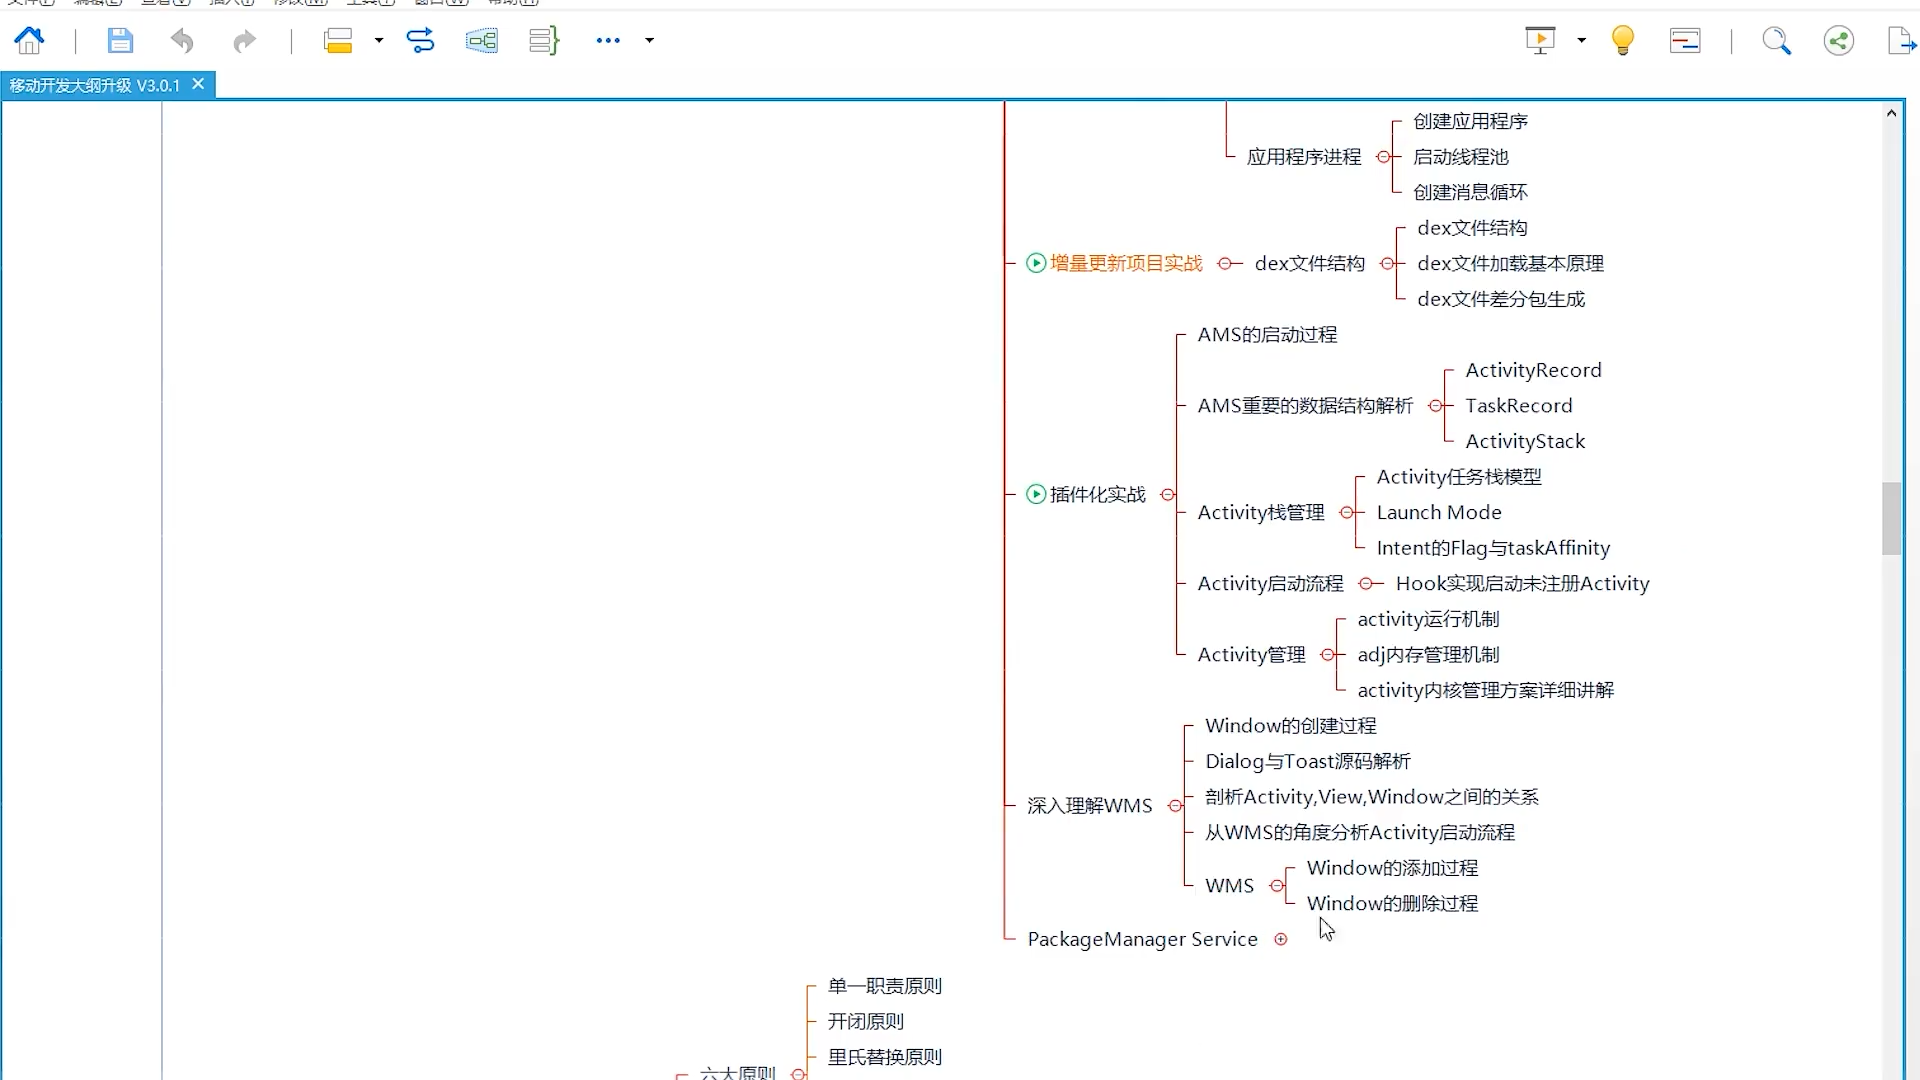Click the Undo arrow icon
This screenshot has height=1080, width=1920.
pyautogui.click(x=182, y=41)
